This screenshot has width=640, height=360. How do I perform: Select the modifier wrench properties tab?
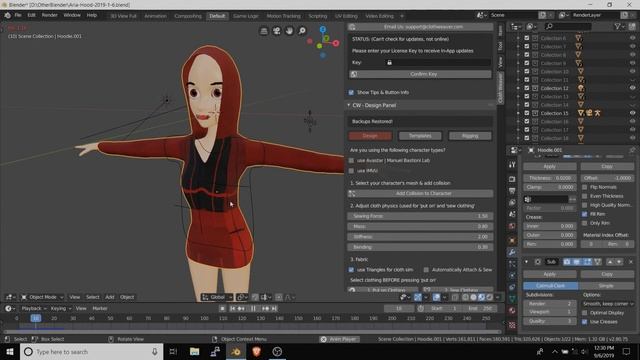[512, 252]
